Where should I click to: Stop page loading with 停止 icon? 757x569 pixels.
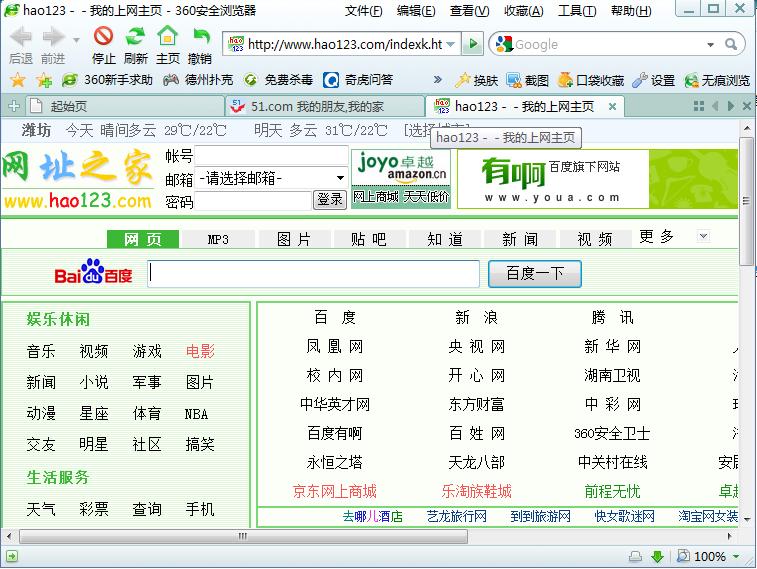[103, 36]
